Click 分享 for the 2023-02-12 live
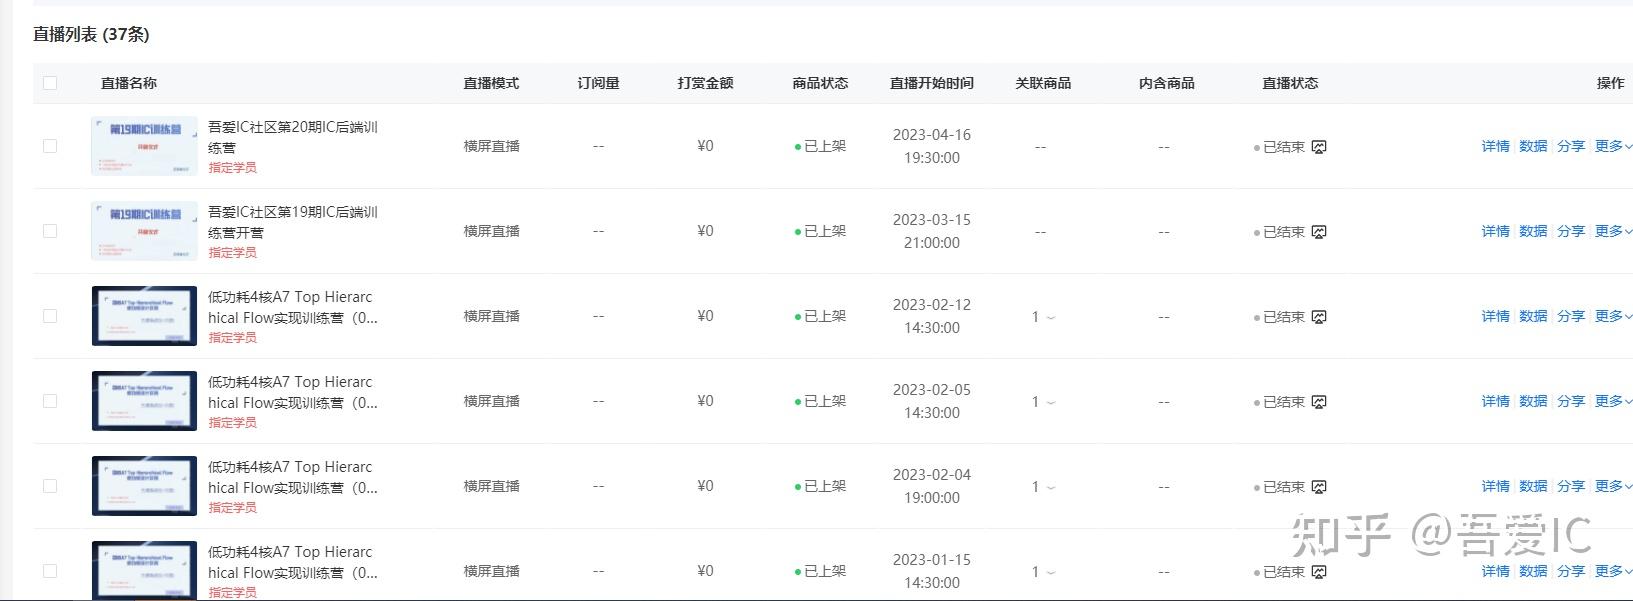 click(x=1571, y=316)
